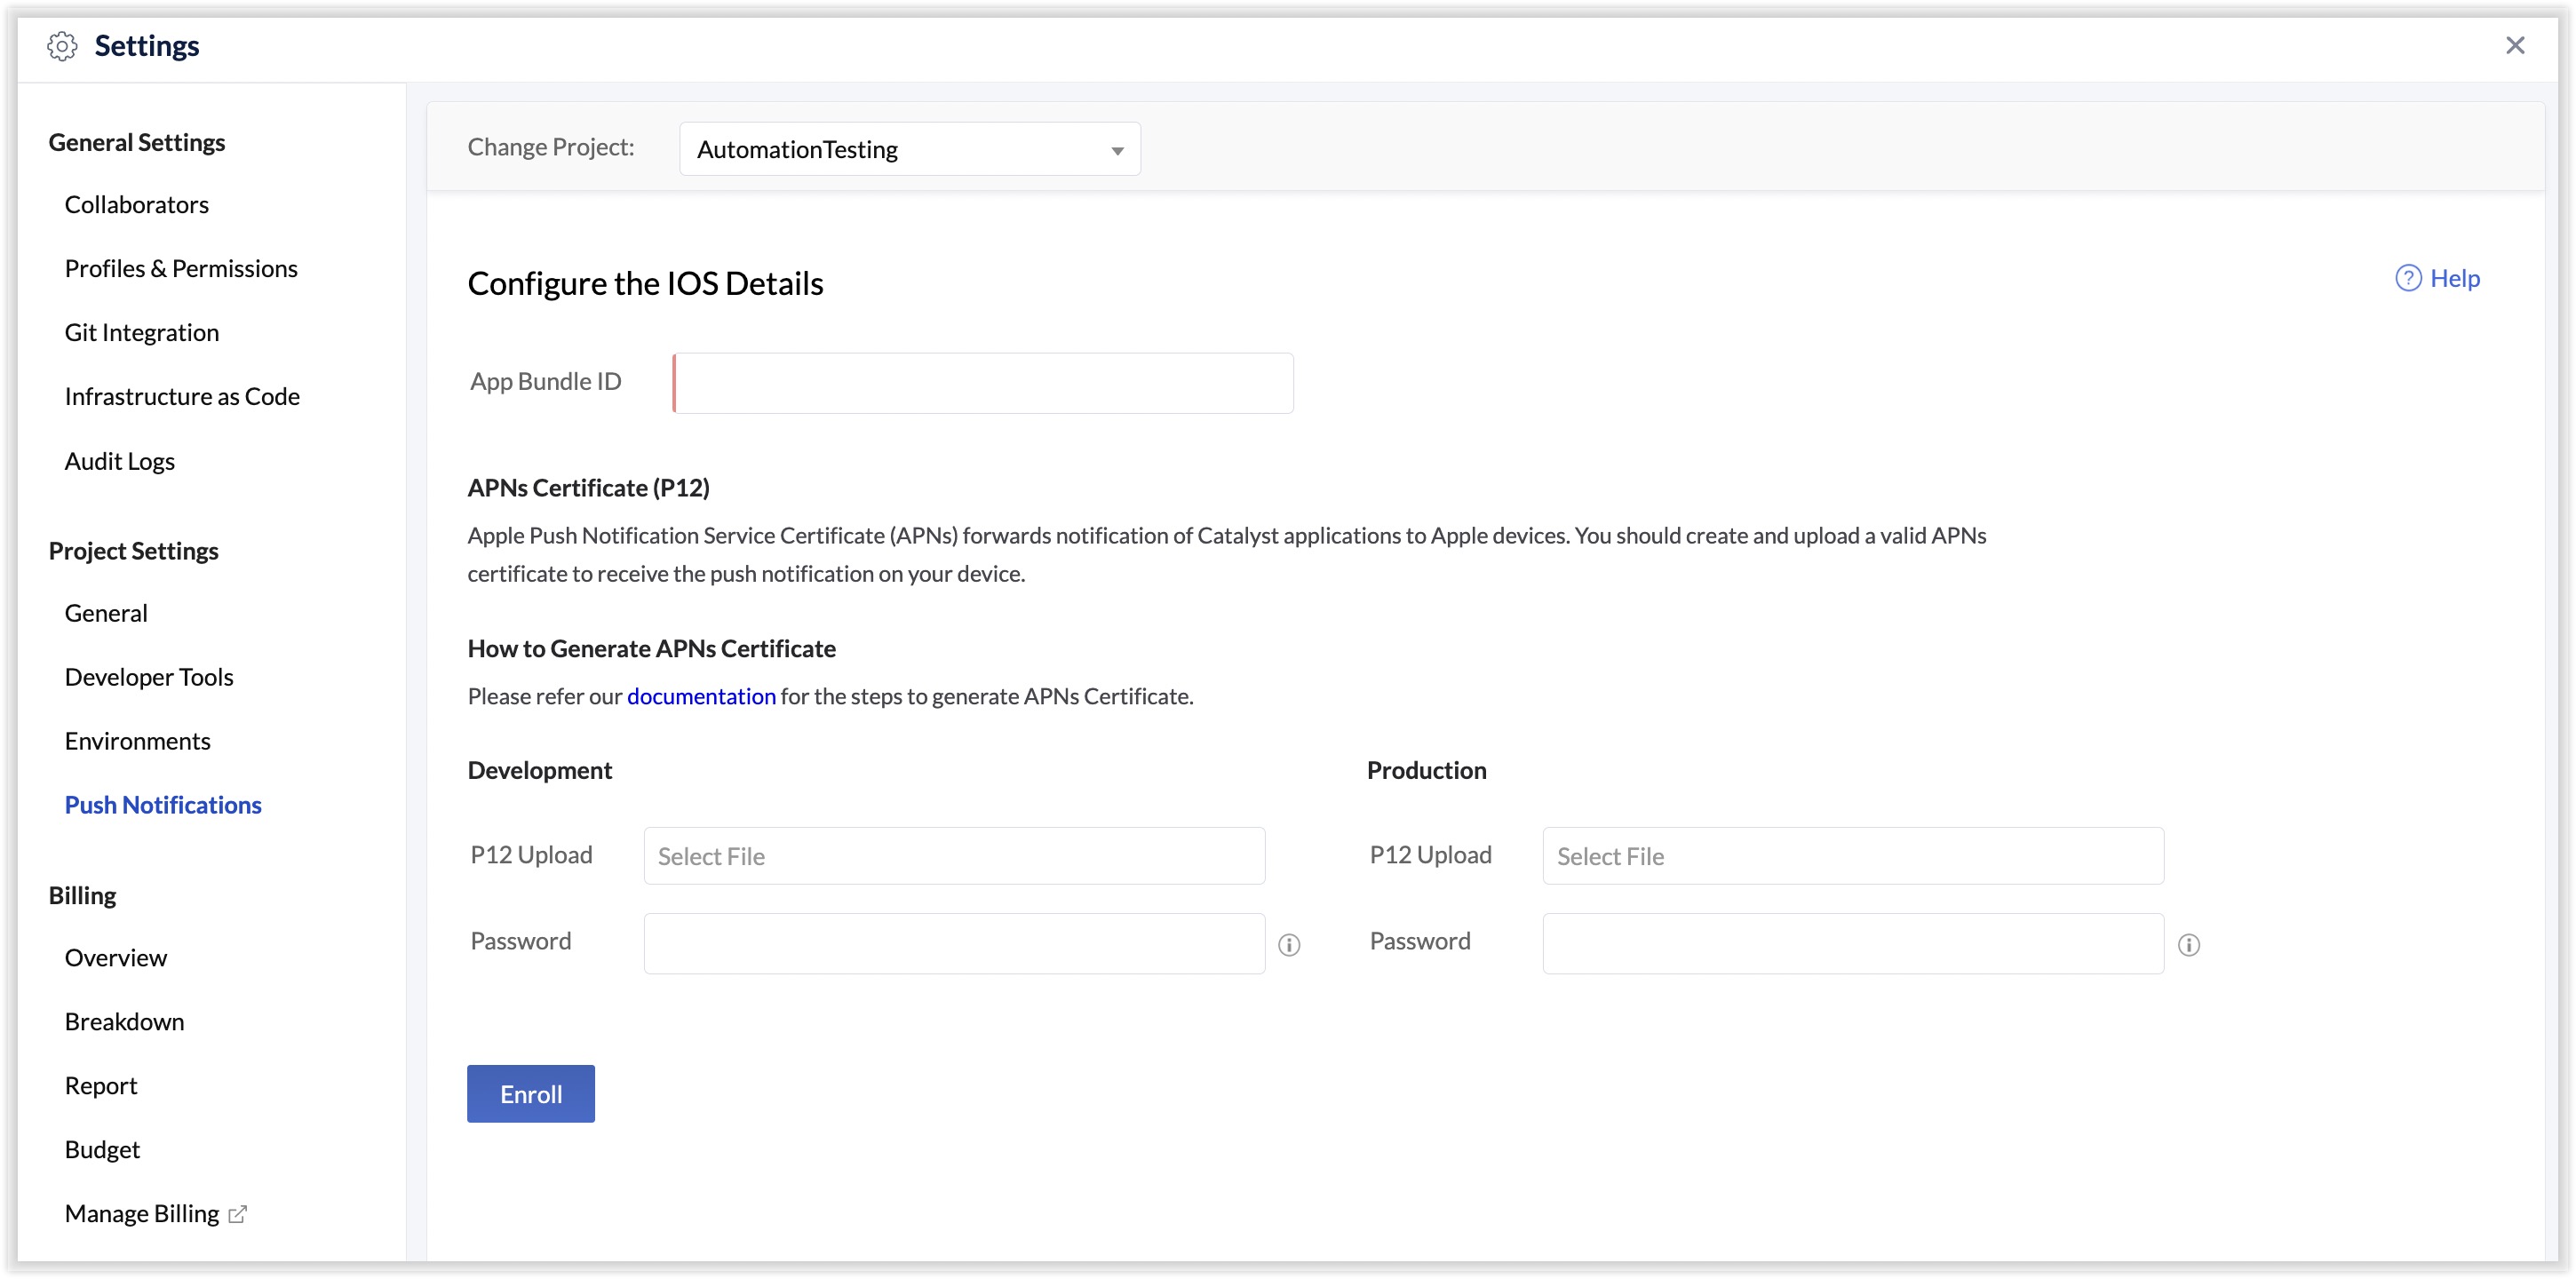2576x1279 pixels.
Task: View the Billing Overview page
Action: (x=116, y=957)
